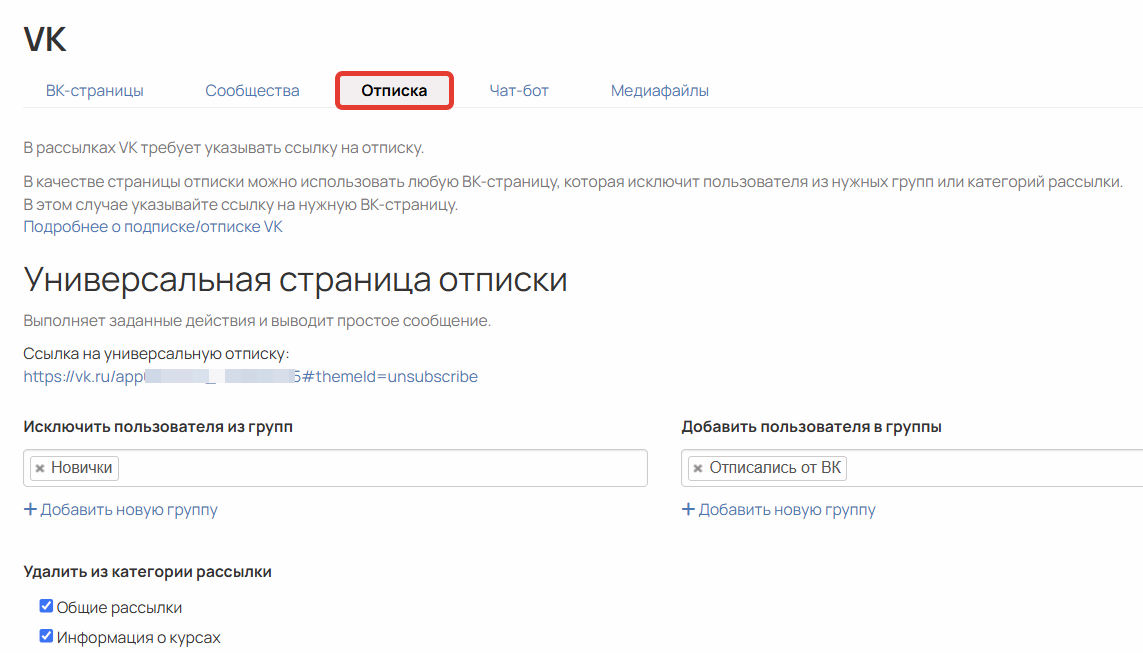
Task: Add new group under the add-to-groups field
Action: (x=779, y=509)
